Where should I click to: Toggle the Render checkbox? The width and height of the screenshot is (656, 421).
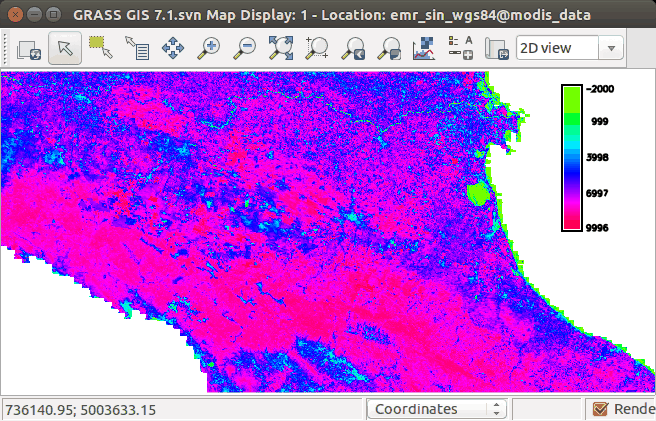pyautogui.click(x=600, y=409)
